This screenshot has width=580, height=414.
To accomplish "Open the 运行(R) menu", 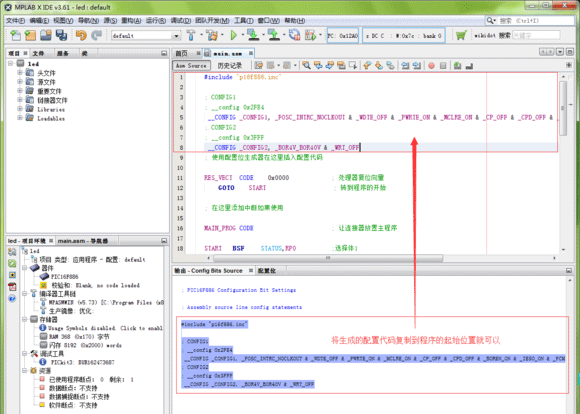I will [155, 20].
